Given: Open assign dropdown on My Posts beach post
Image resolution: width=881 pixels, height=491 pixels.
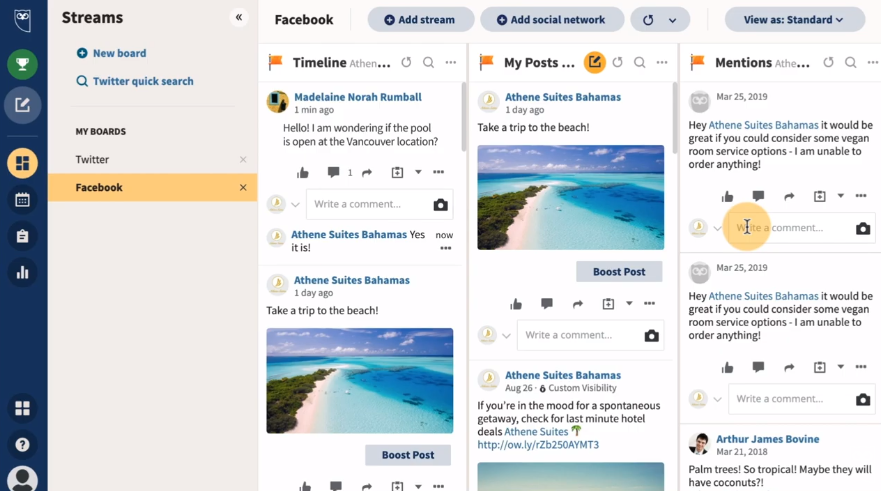Looking at the screenshot, I should coord(629,303).
